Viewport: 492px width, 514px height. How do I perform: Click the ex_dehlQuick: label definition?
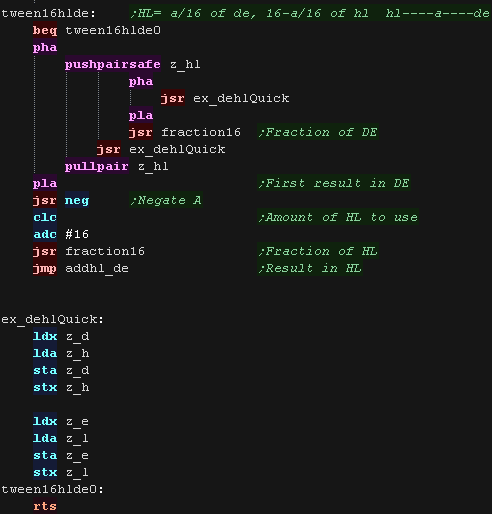click(52, 319)
